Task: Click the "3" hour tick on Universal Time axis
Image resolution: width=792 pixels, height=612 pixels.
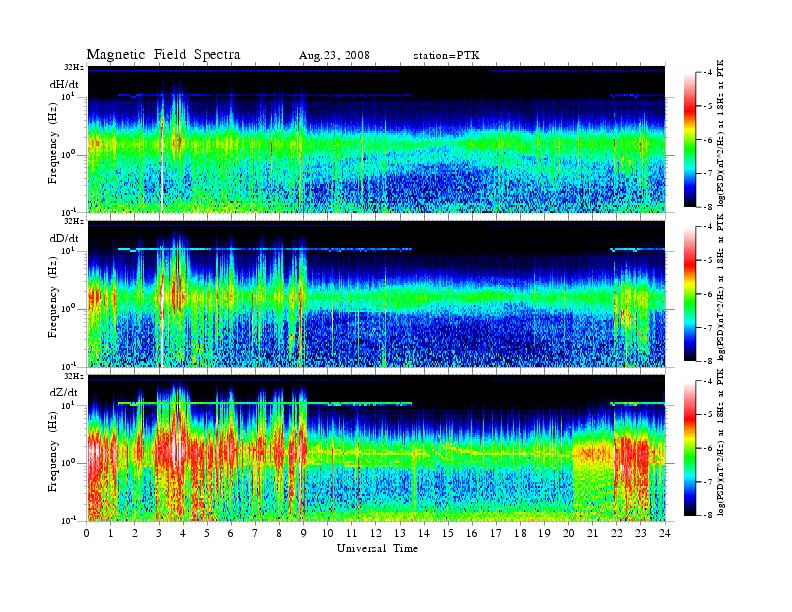Action: tap(159, 533)
